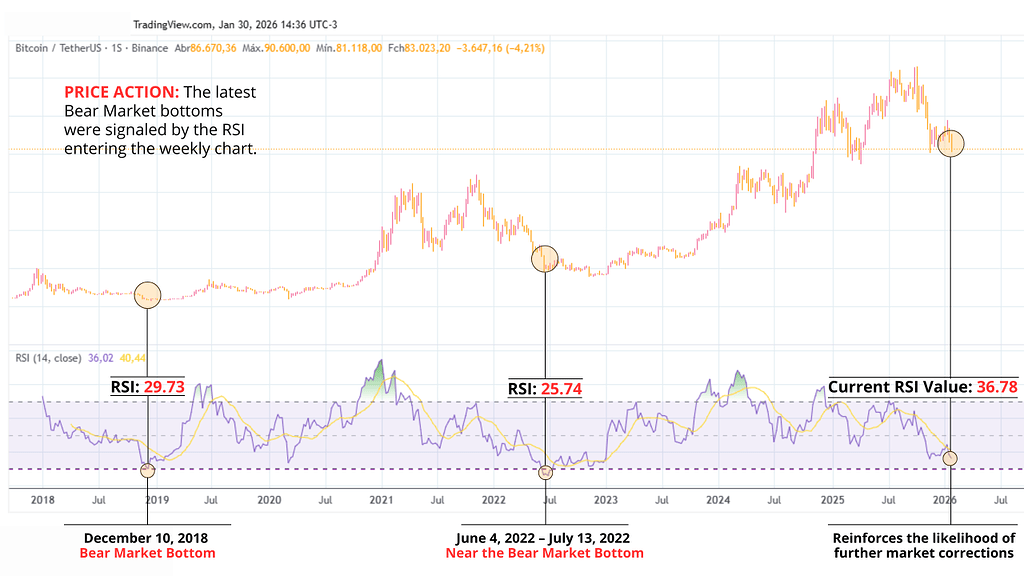Click the circle marker on the mid-2022 price candles

[545, 258]
